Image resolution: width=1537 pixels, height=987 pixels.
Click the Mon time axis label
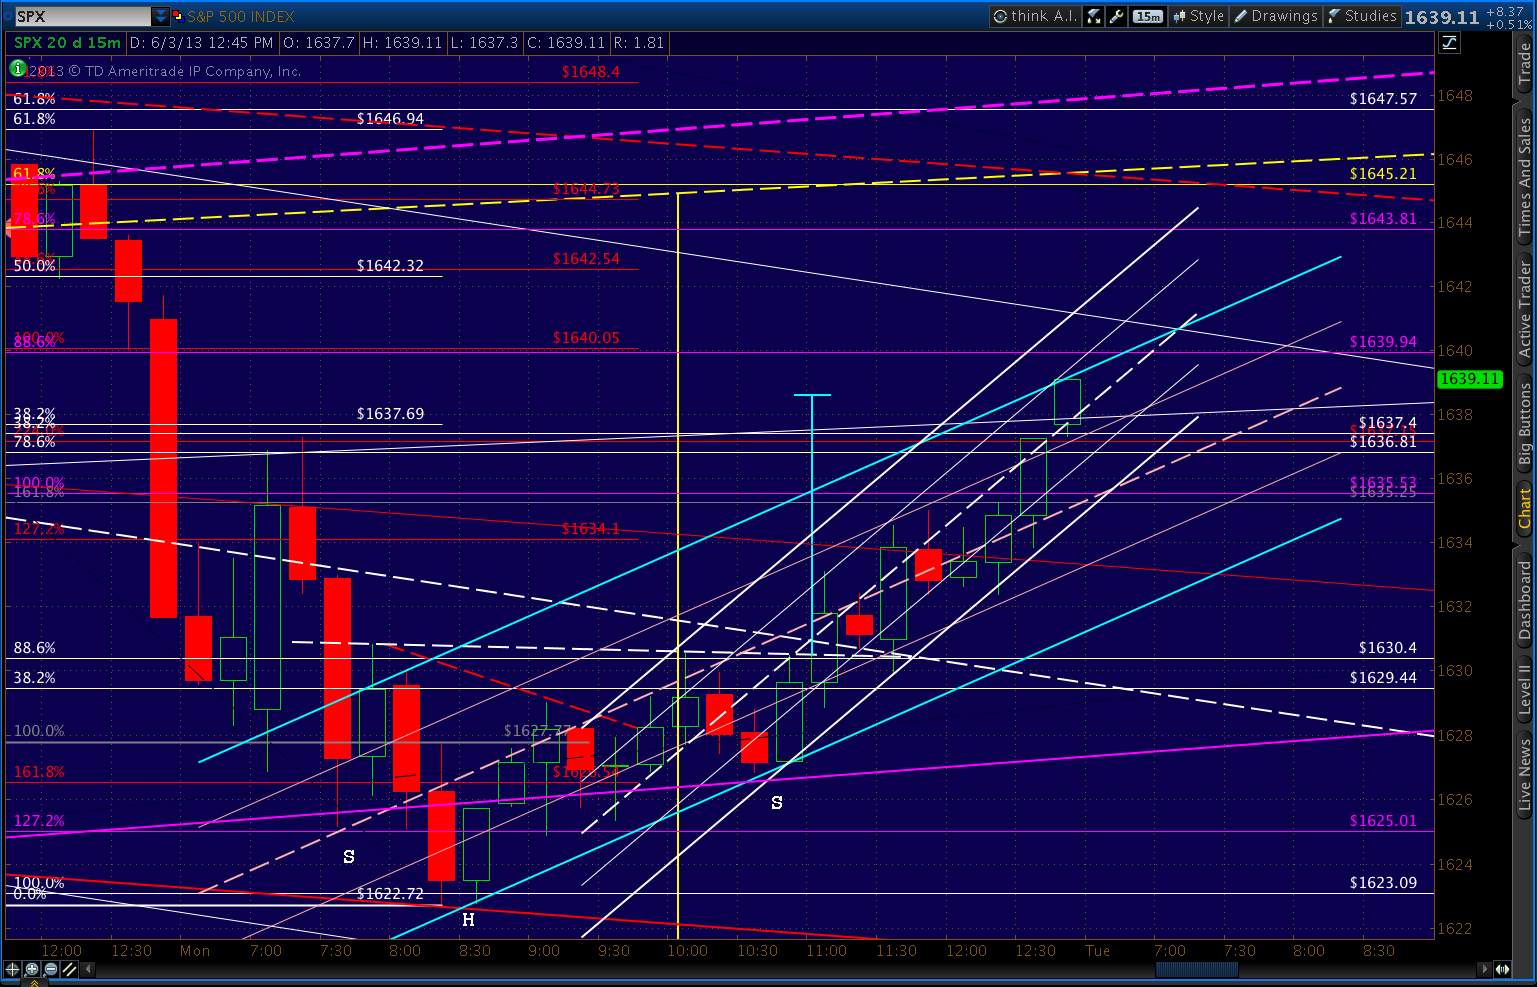(195, 950)
